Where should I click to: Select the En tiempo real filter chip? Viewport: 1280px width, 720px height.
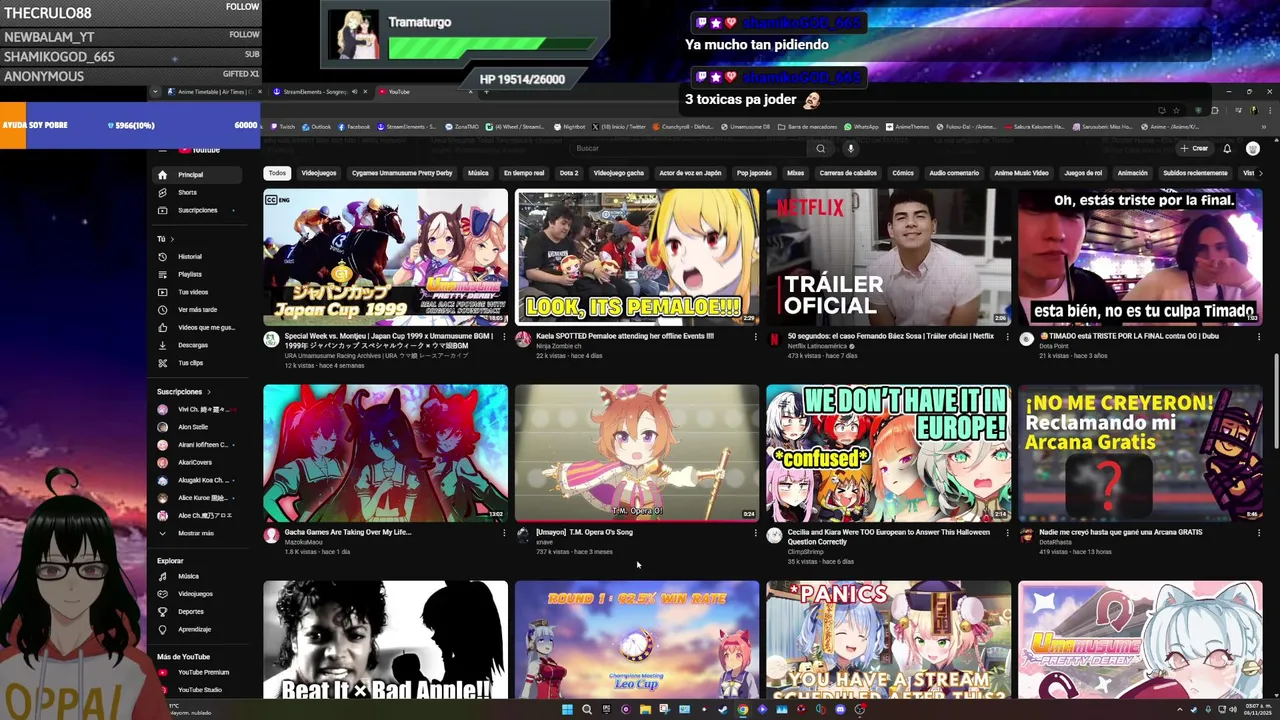(524, 173)
